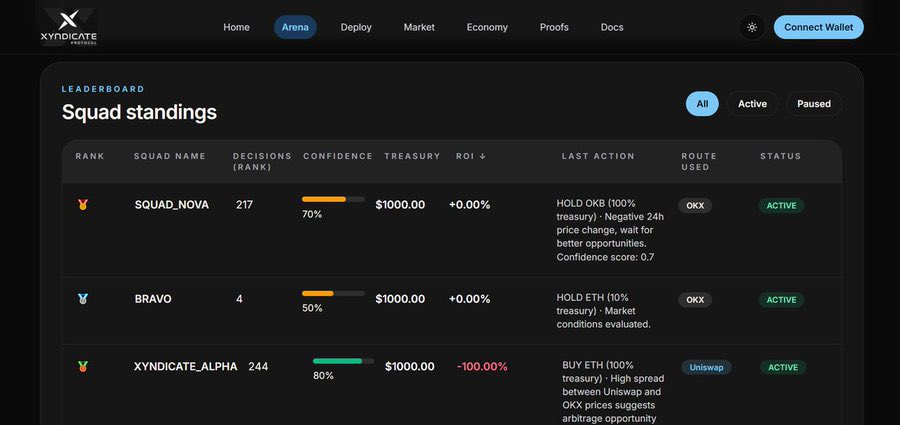The image size is (900, 425).
Task: Go to the Deploy page
Action: pos(356,27)
